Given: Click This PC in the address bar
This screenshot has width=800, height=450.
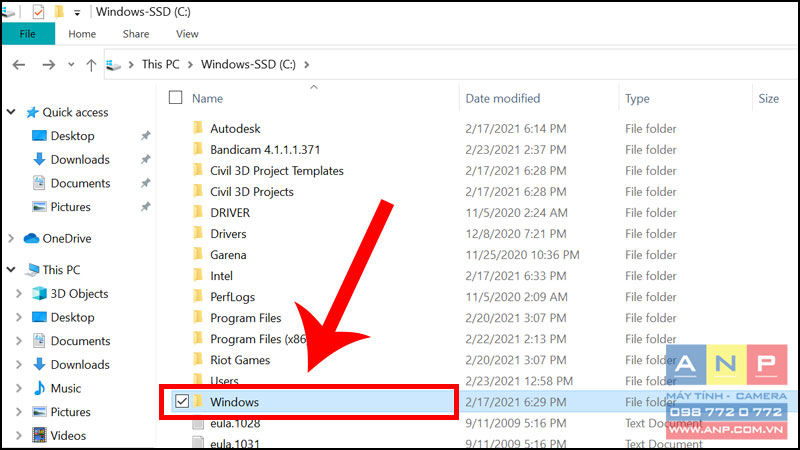Looking at the screenshot, I should click(160, 64).
